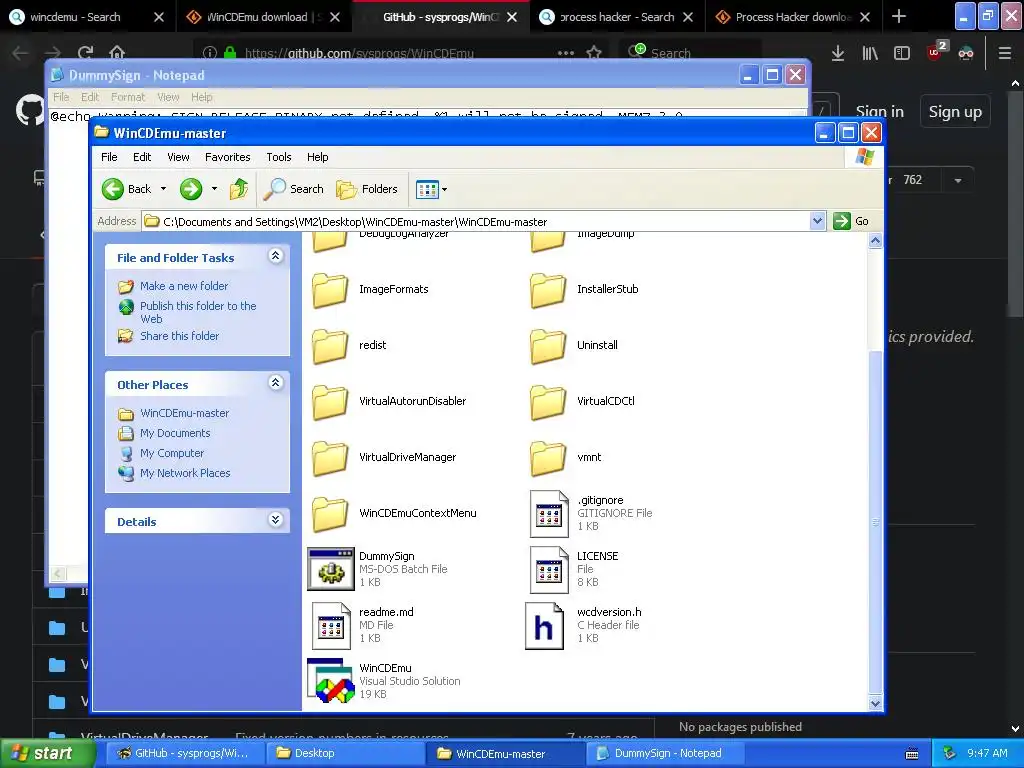Open the Favorites menu
The height and width of the screenshot is (768, 1024).
click(227, 157)
